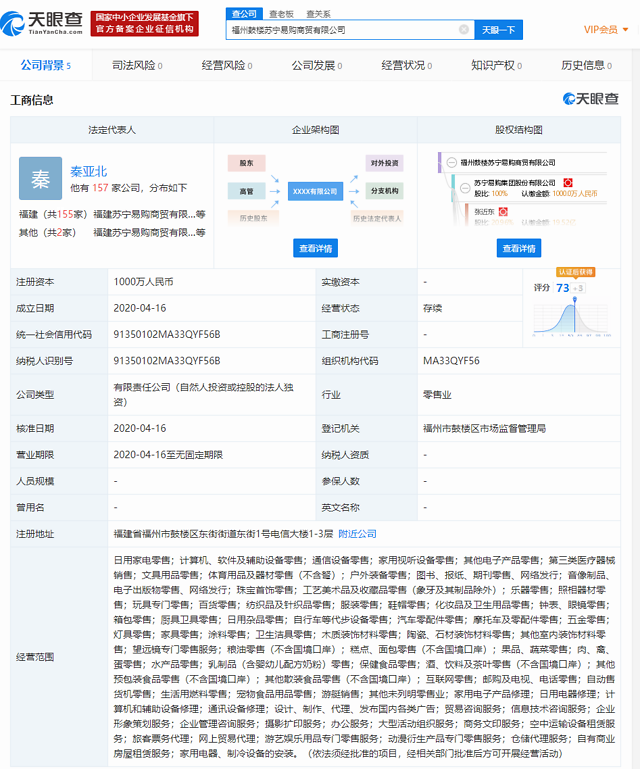Screen dimensions: 640x769
Task: Click 查看详情 under 股权结构图
Action: point(519,248)
